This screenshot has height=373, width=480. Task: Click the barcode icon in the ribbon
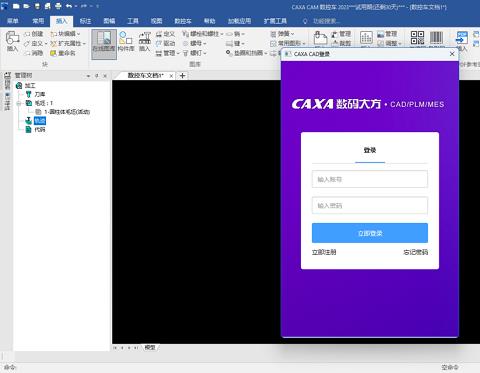(436, 38)
